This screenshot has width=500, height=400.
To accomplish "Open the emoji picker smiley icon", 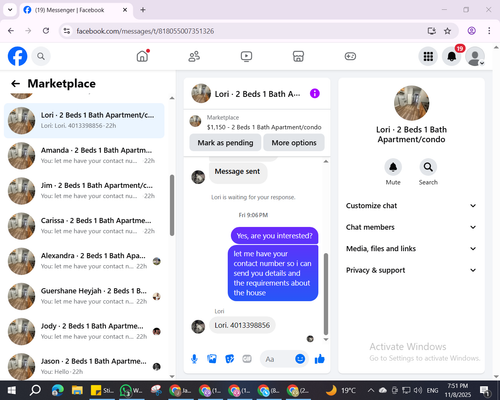I will (x=300, y=359).
